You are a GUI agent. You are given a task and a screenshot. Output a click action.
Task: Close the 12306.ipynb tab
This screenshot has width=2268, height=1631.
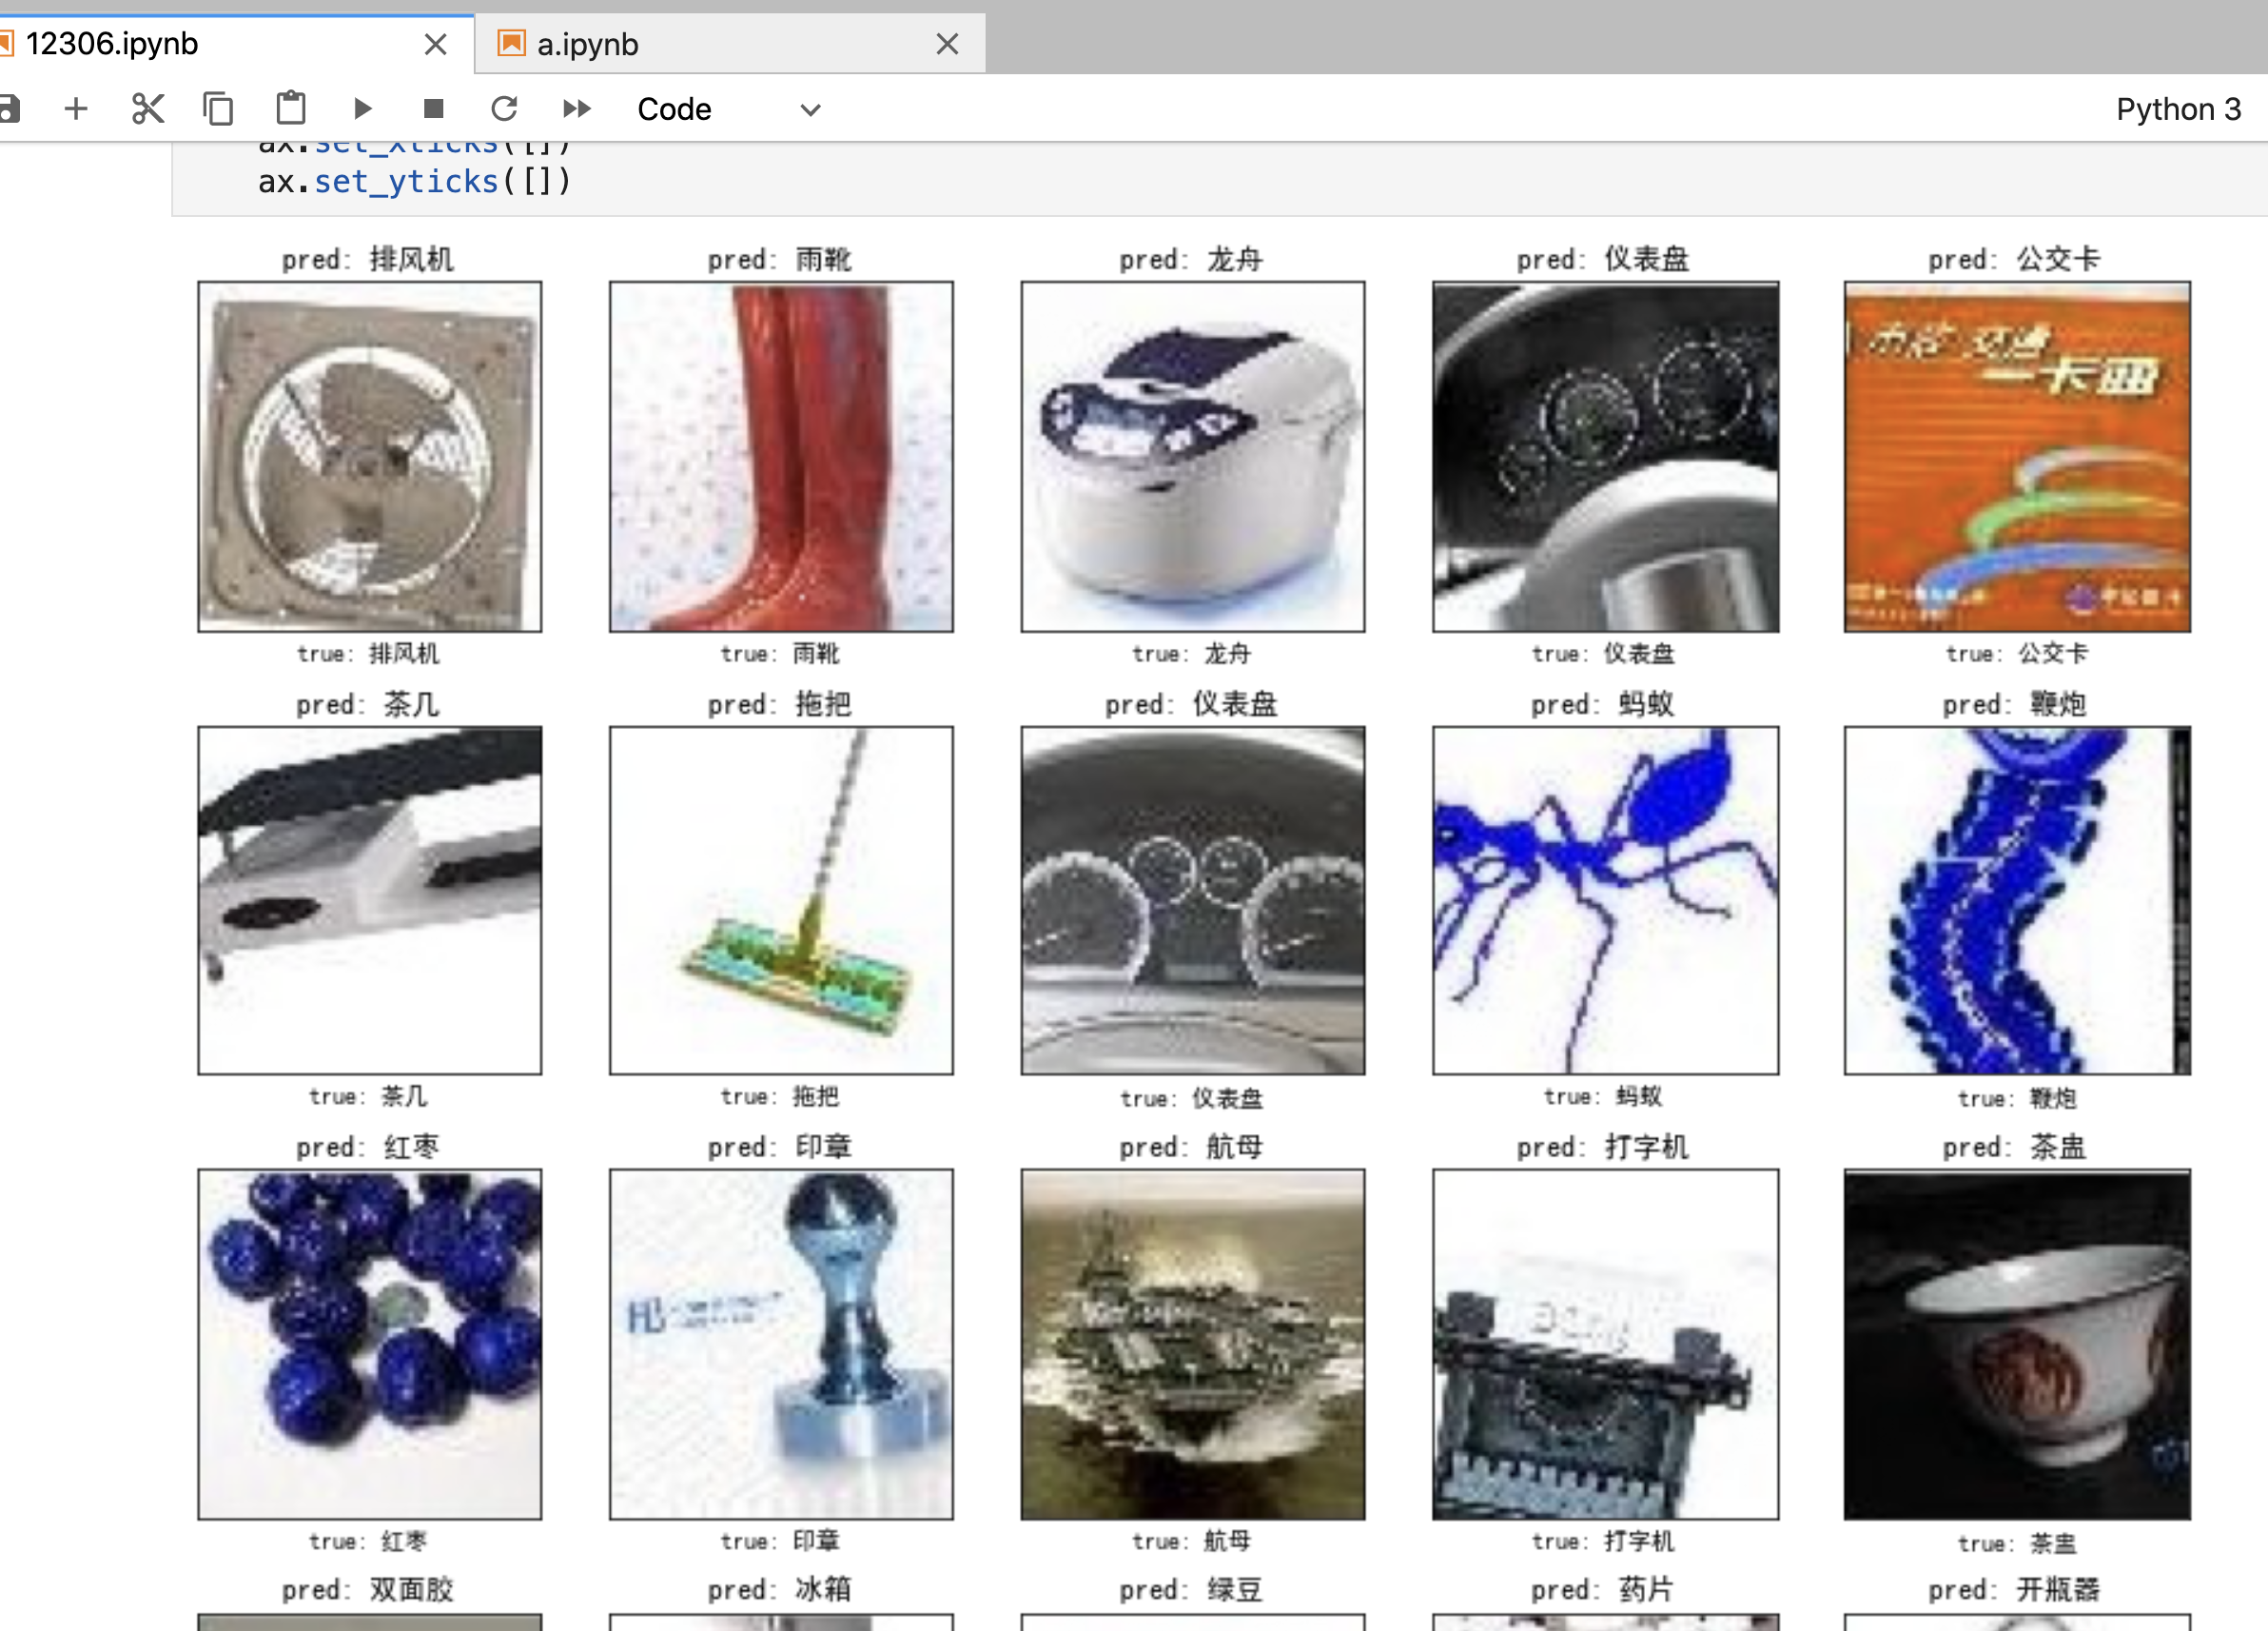click(435, 44)
